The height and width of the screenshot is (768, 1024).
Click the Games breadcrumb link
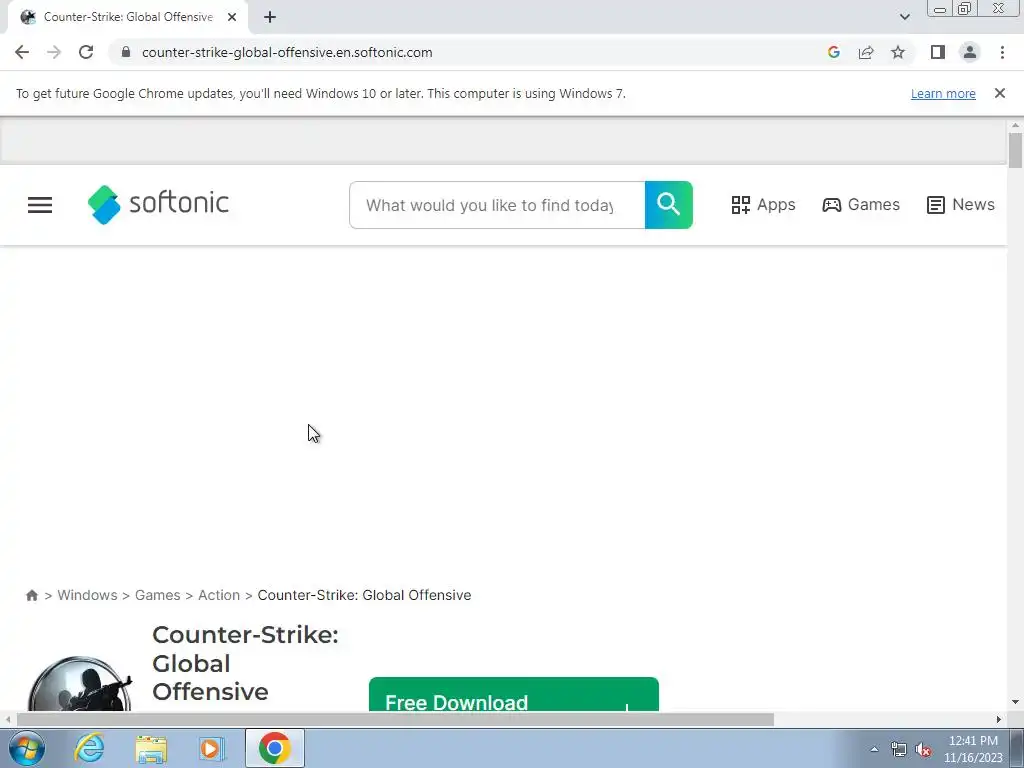point(157,595)
